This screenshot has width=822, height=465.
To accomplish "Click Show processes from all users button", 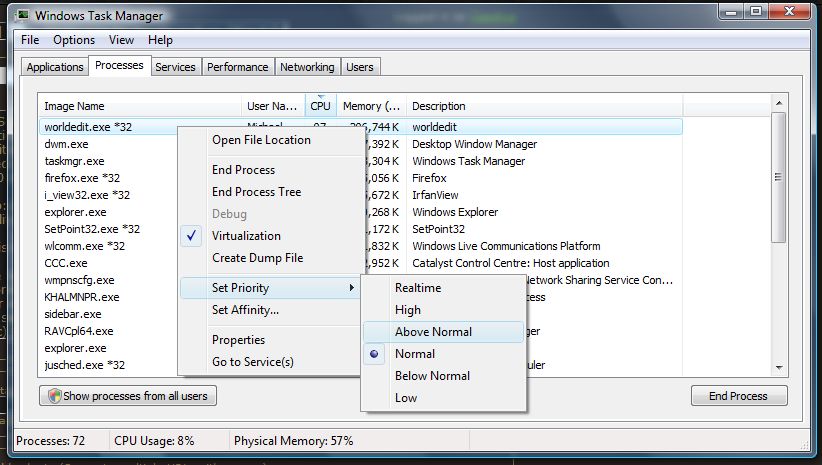I will [x=128, y=396].
